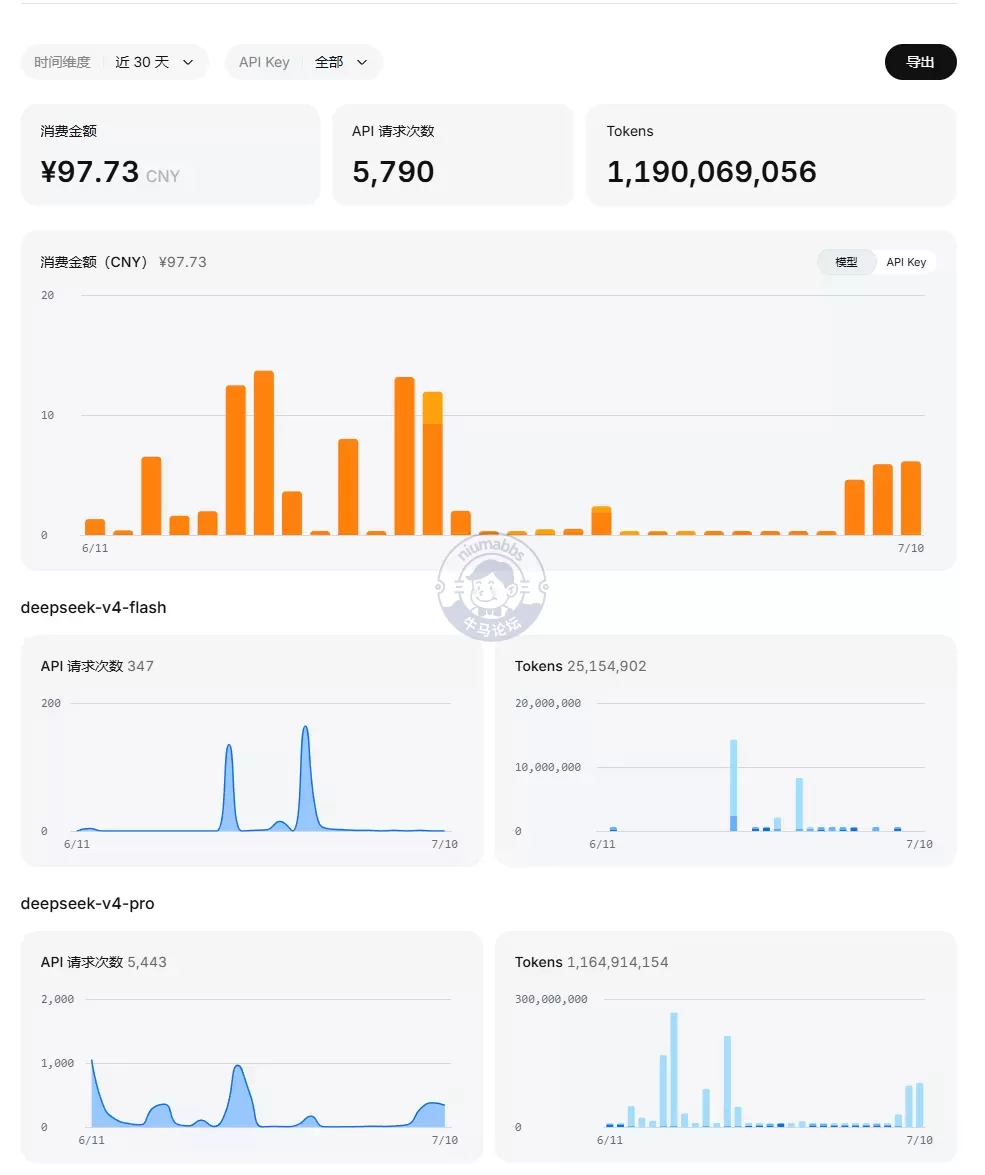Open the 时间维度 近 30 天 dropdown
985x1175 pixels.
(114, 62)
